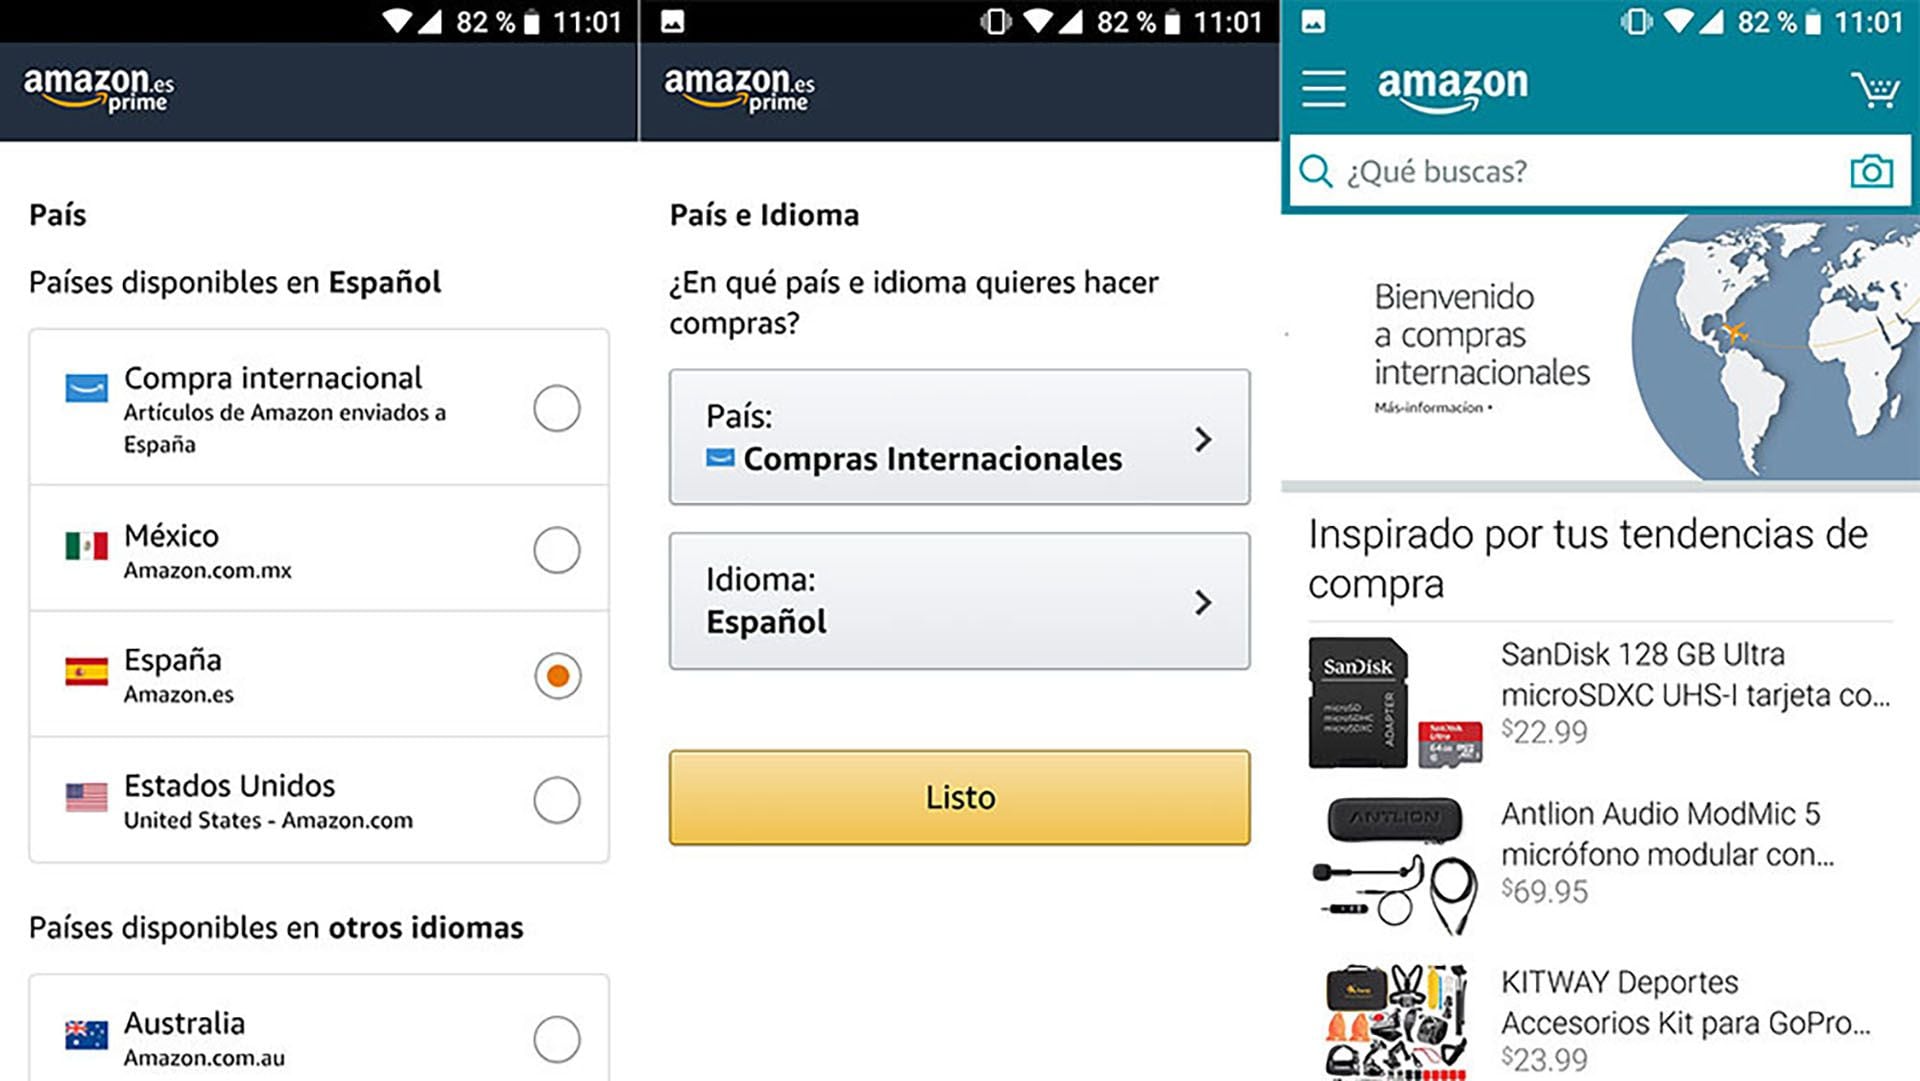Image resolution: width=1920 pixels, height=1081 pixels.
Task: Expand the País Compras Internacionales selector
Action: coord(959,437)
